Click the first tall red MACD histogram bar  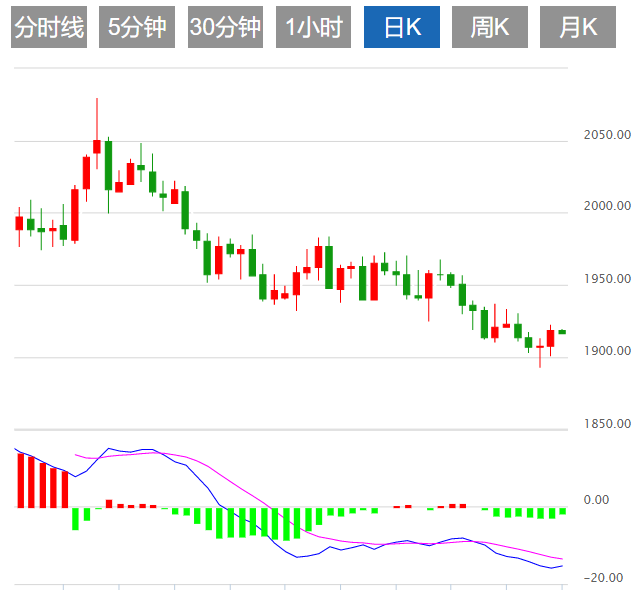(21, 481)
